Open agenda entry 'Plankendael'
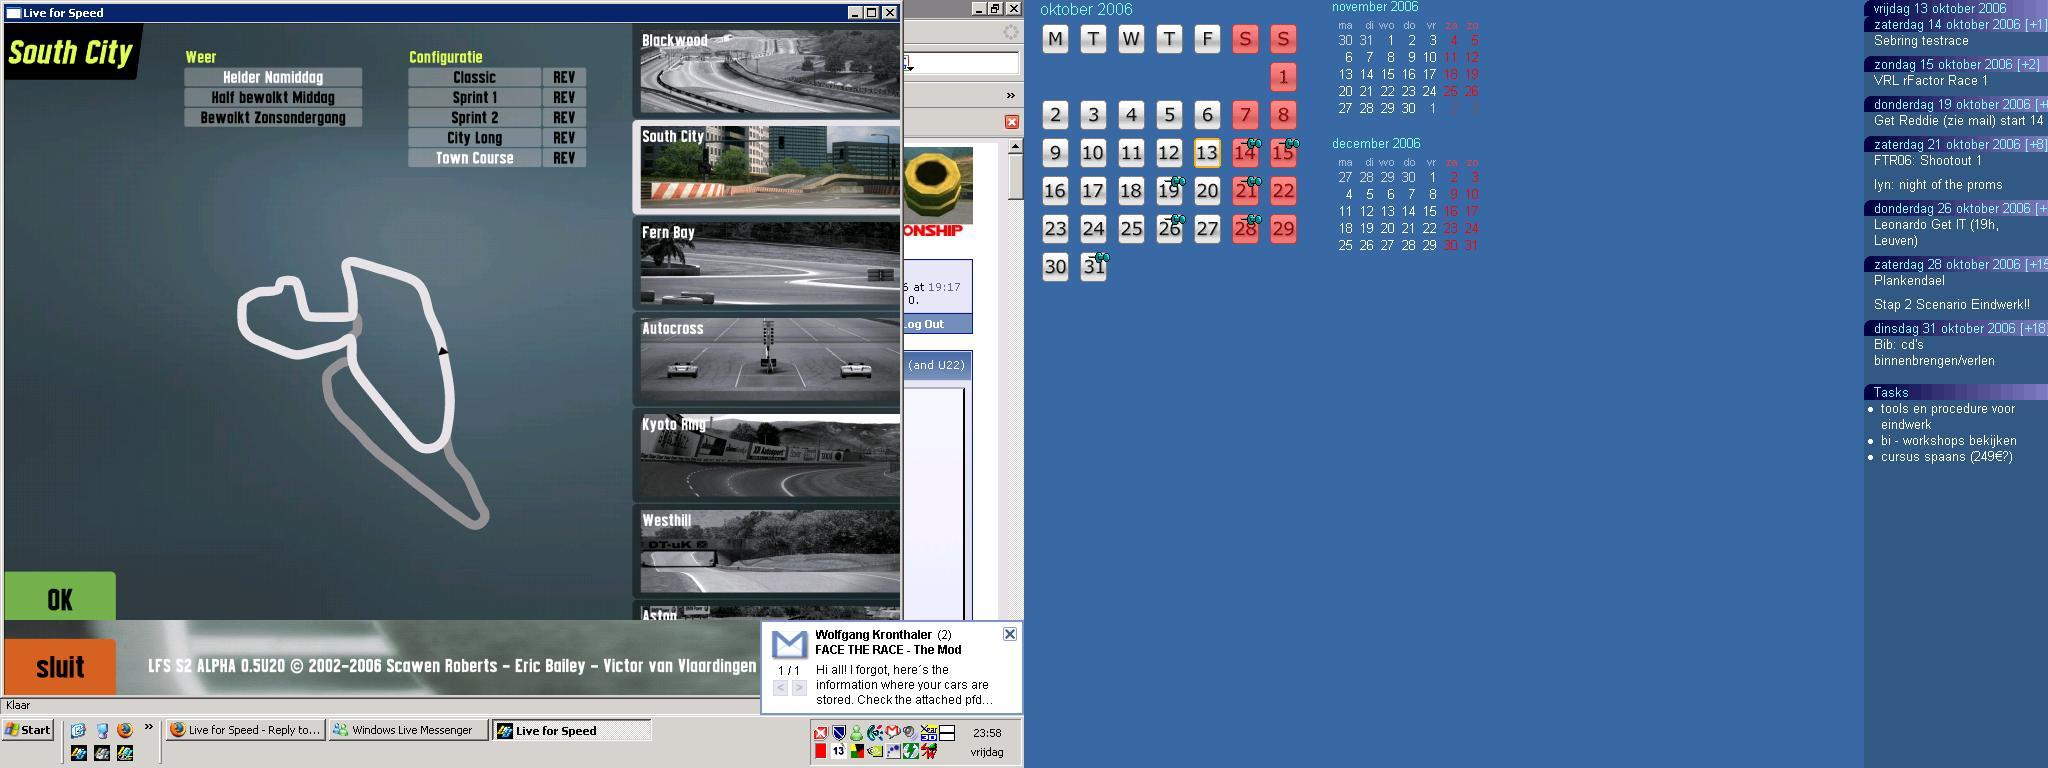Viewport: 2048px width, 768px height. [x=1909, y=281]
